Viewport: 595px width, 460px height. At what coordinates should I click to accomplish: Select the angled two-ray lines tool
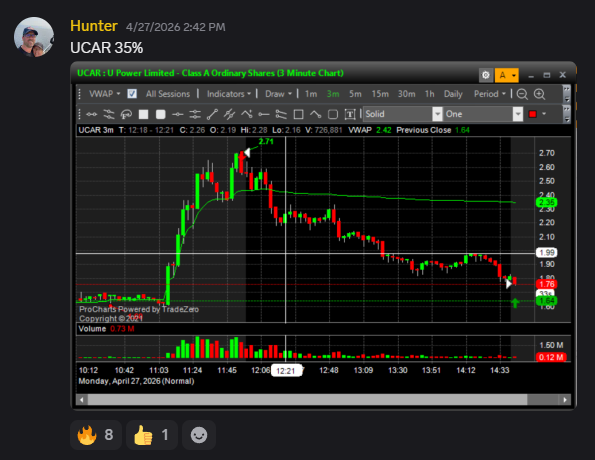pyautogui.click(x=281, y=114)
